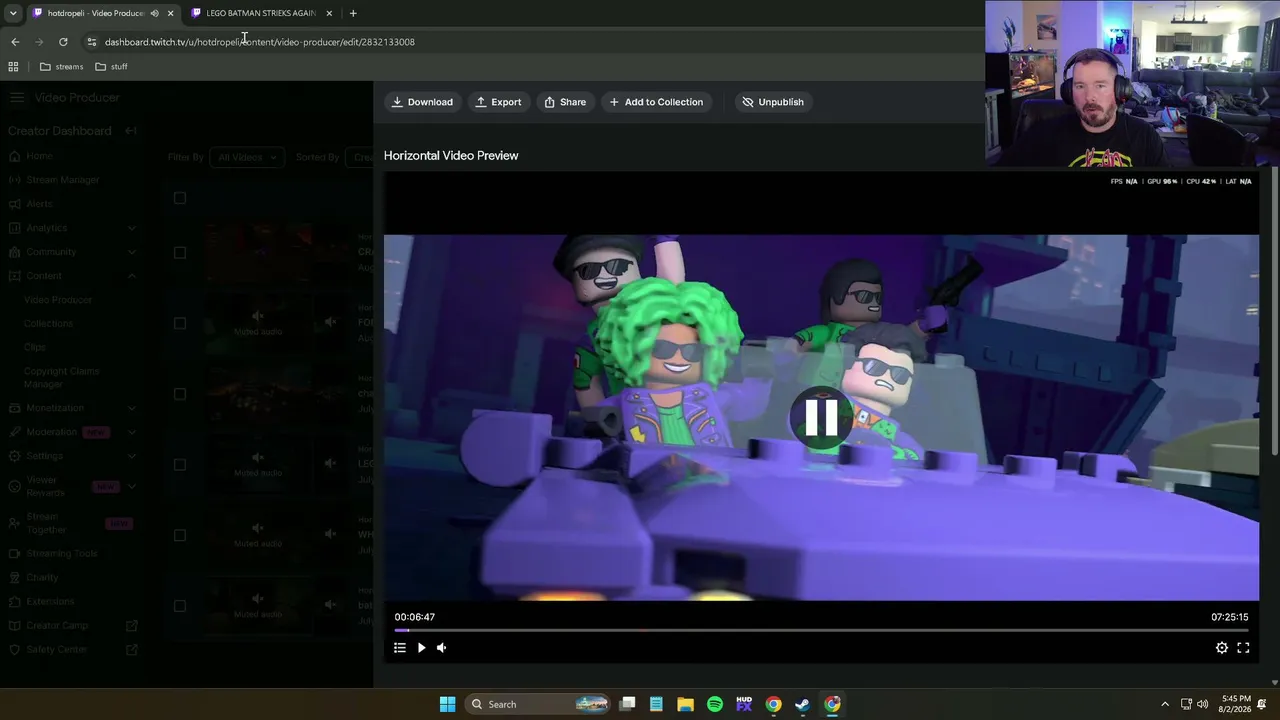Open the streams bookmark folder
1280x720 pixels.
click(61, 67)
